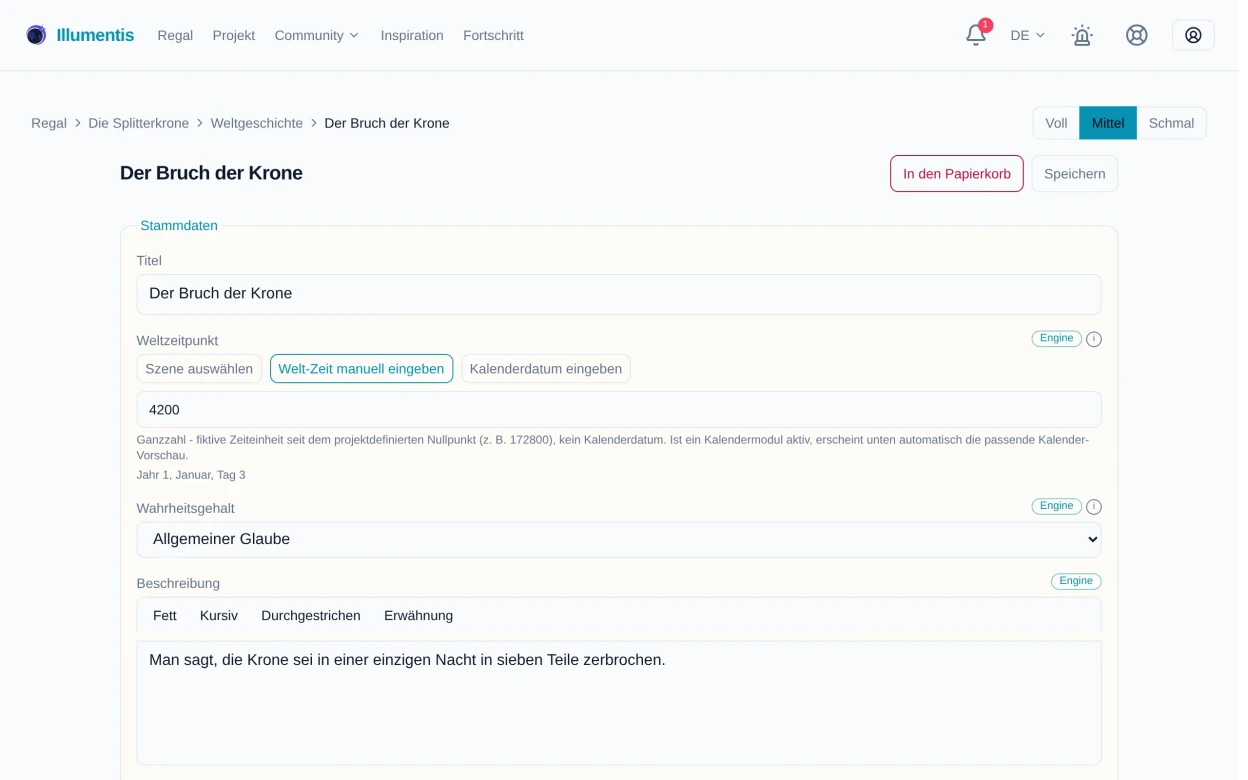Open Weltgeschichte breadcrumb

(256, 123)
